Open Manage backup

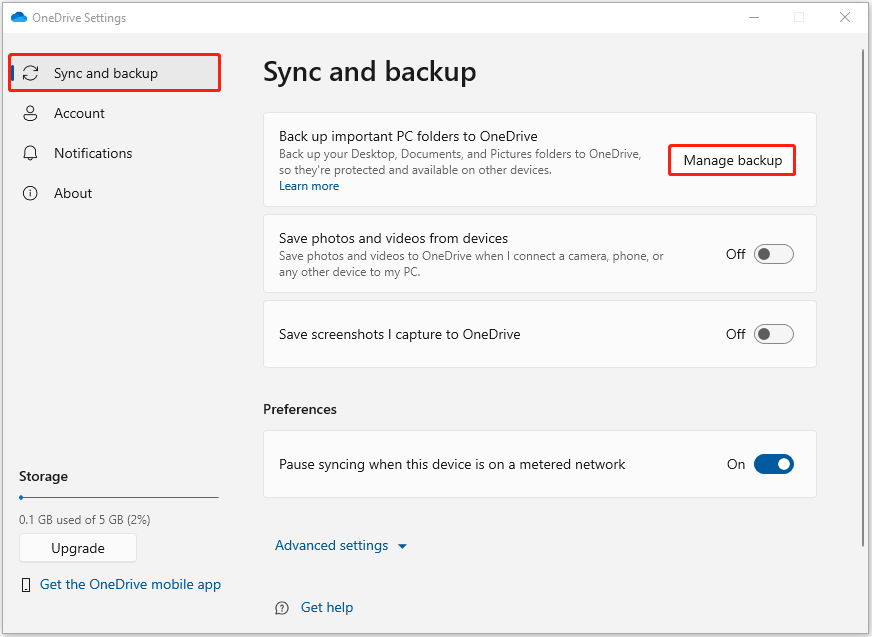pyautogui.click(x=732, y=160)
